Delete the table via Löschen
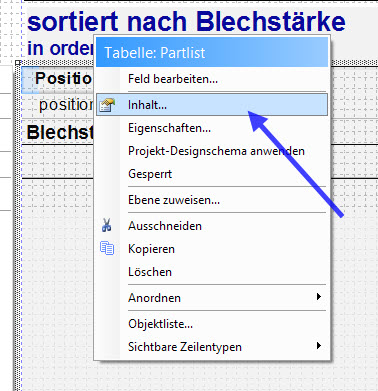This screenshot has height=391, width=378. pyautogui.click(x=212, y=272)
